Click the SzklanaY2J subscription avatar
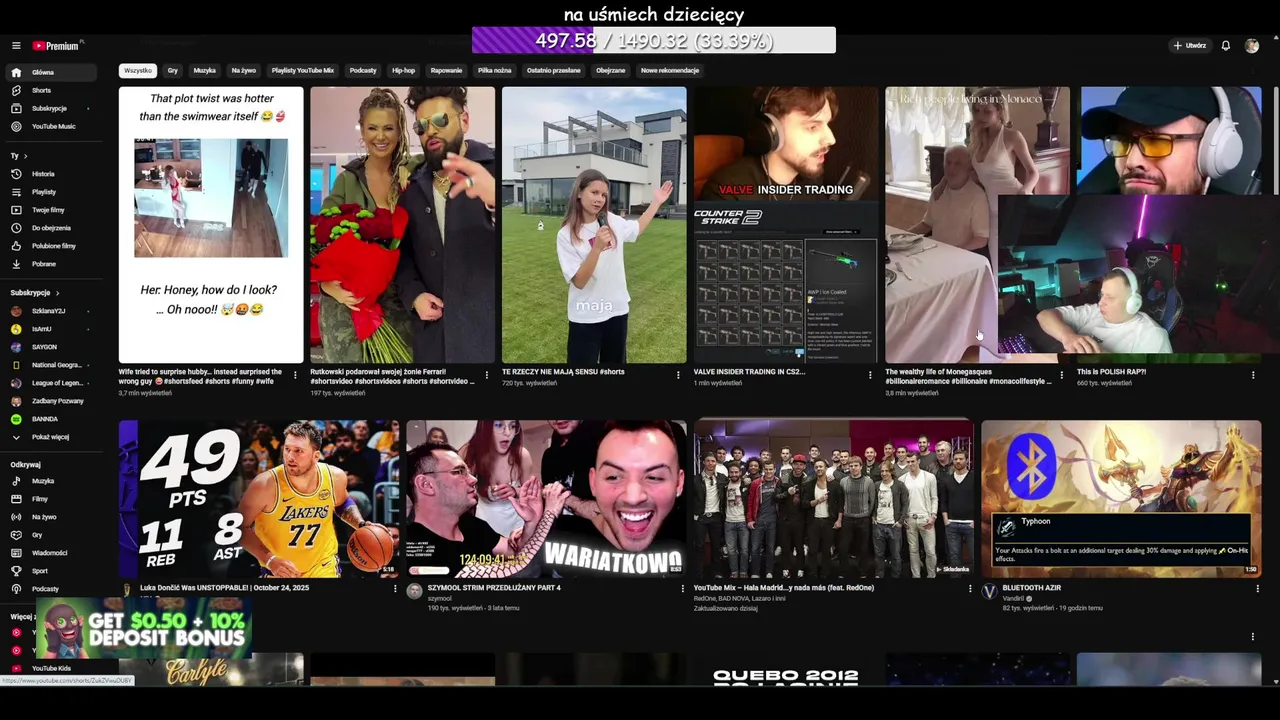This screenshot has width=1280, height=720. [16, 311]
